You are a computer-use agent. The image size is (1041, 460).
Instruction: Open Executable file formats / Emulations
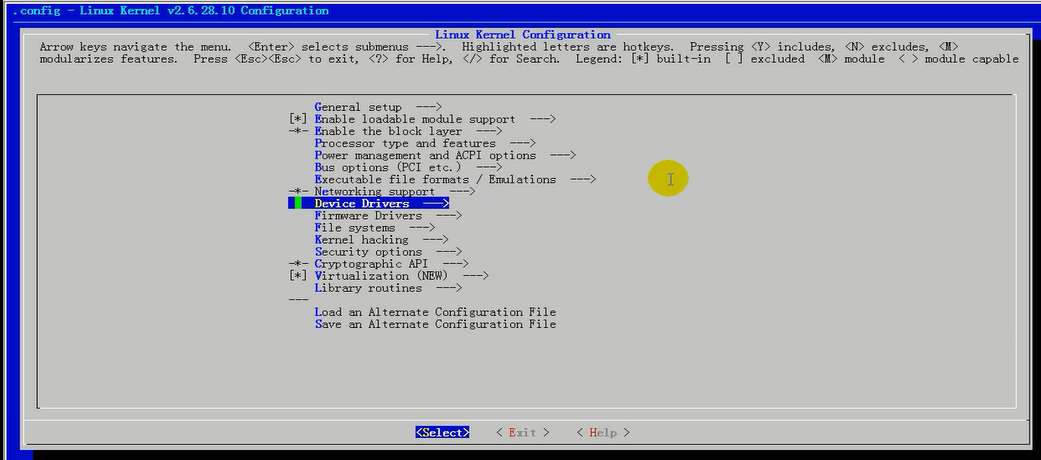[455, 179]
